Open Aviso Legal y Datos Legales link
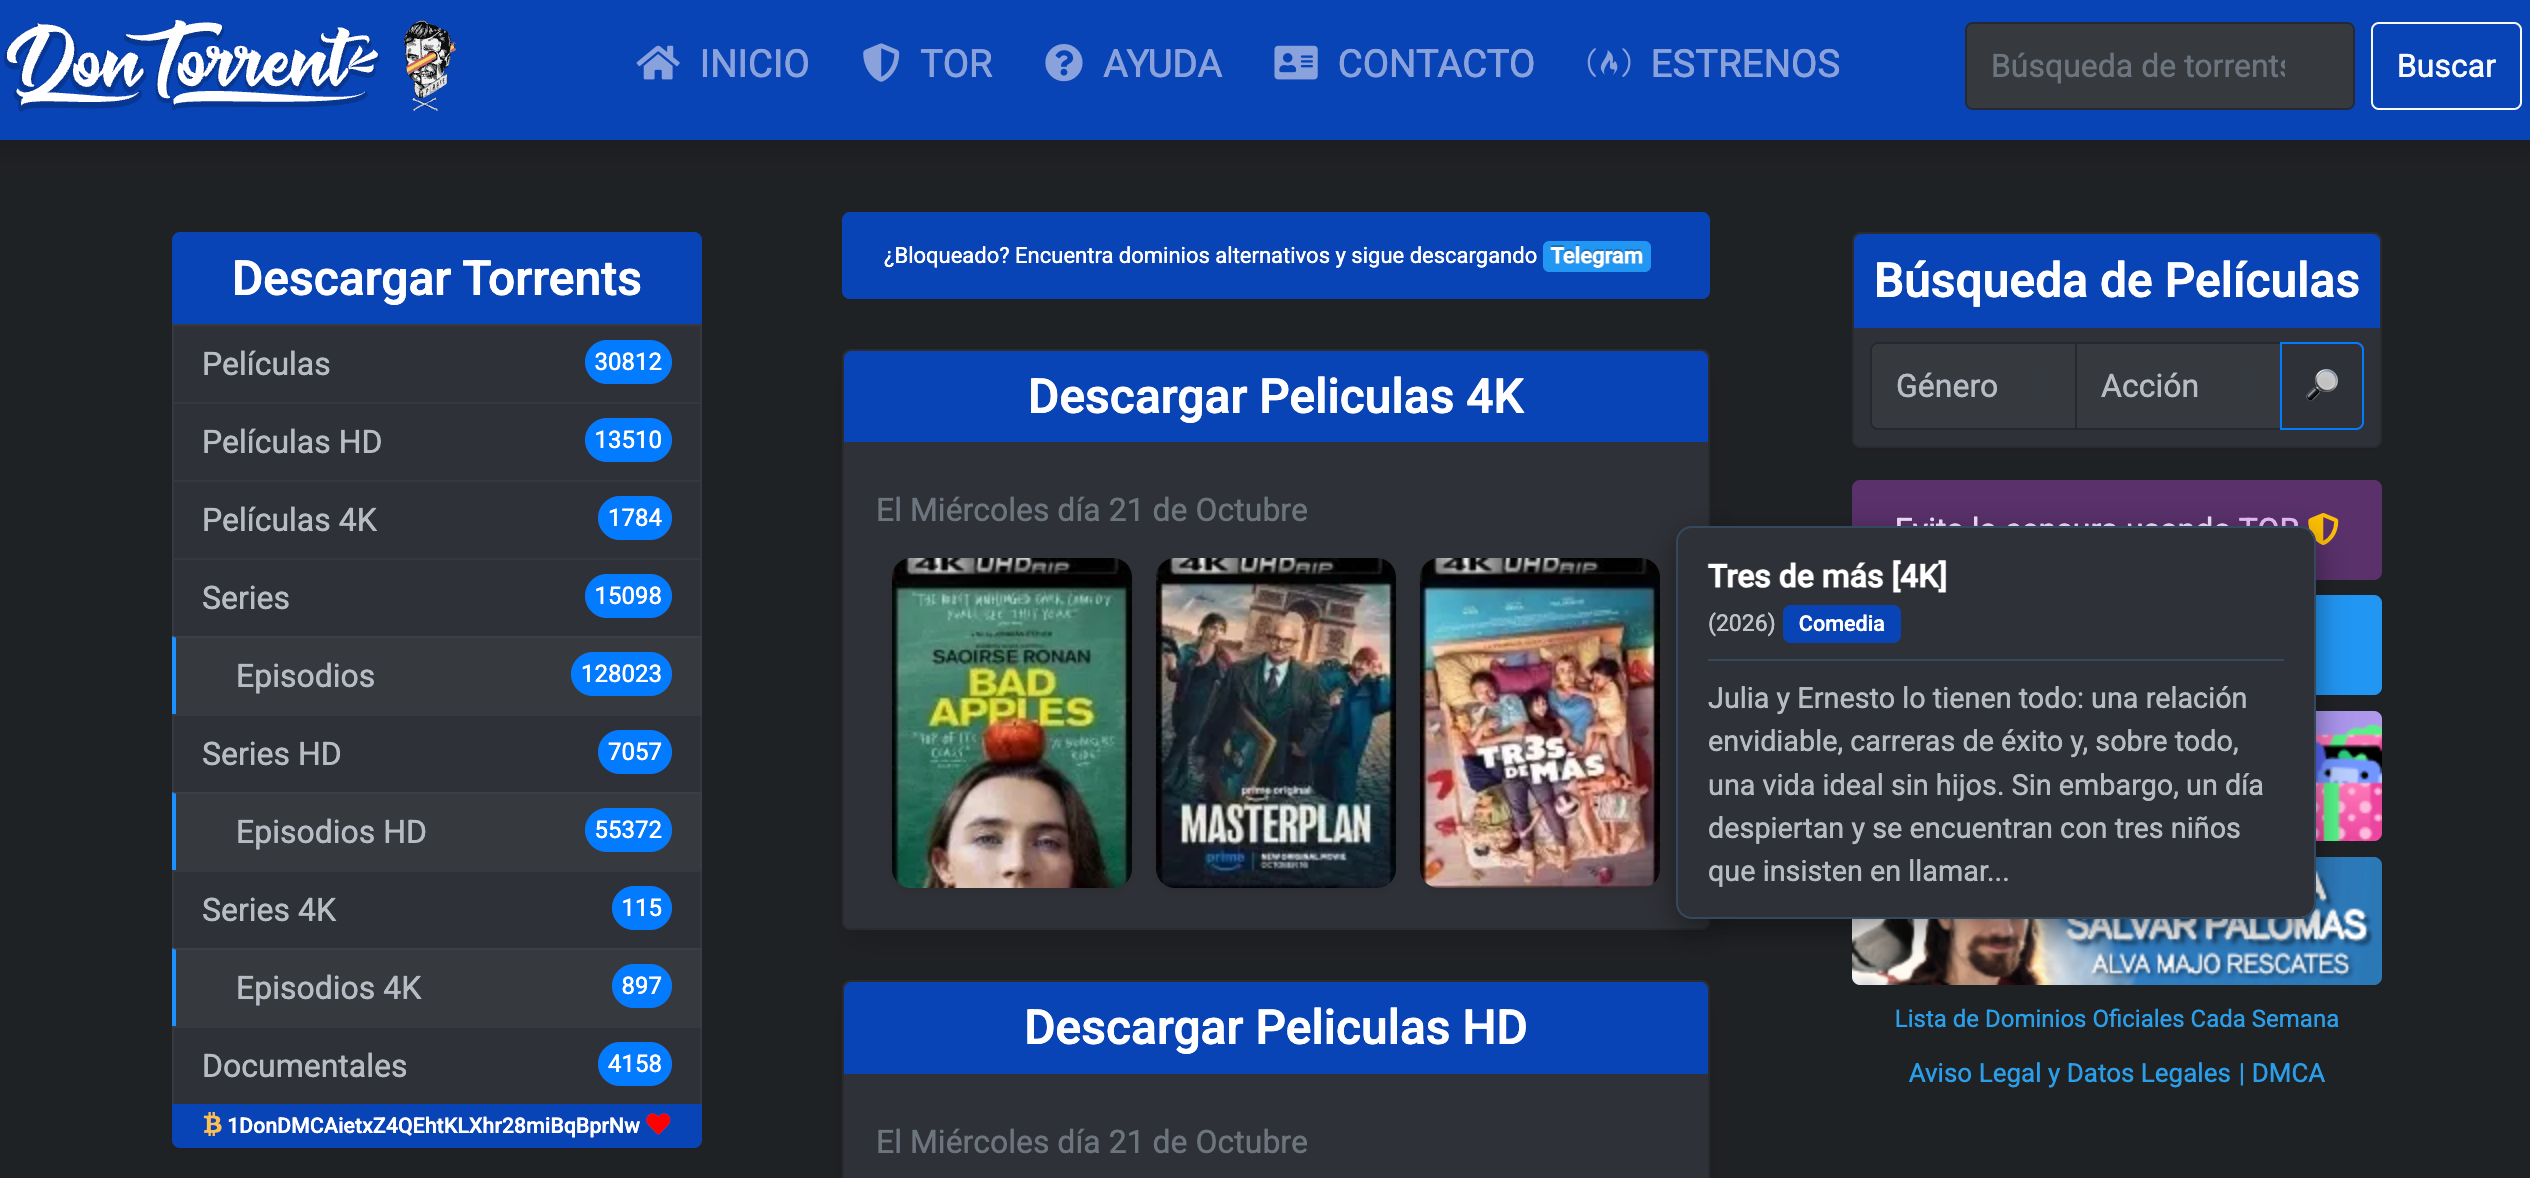This screenshot has width=2530, height=1178. click(x=2116, y=1073)
